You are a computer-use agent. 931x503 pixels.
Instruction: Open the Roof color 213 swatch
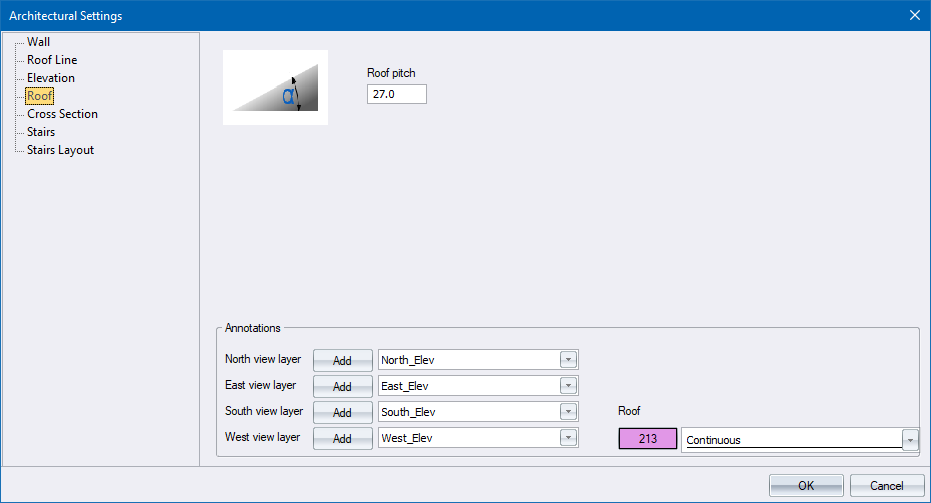pos(647,440)
